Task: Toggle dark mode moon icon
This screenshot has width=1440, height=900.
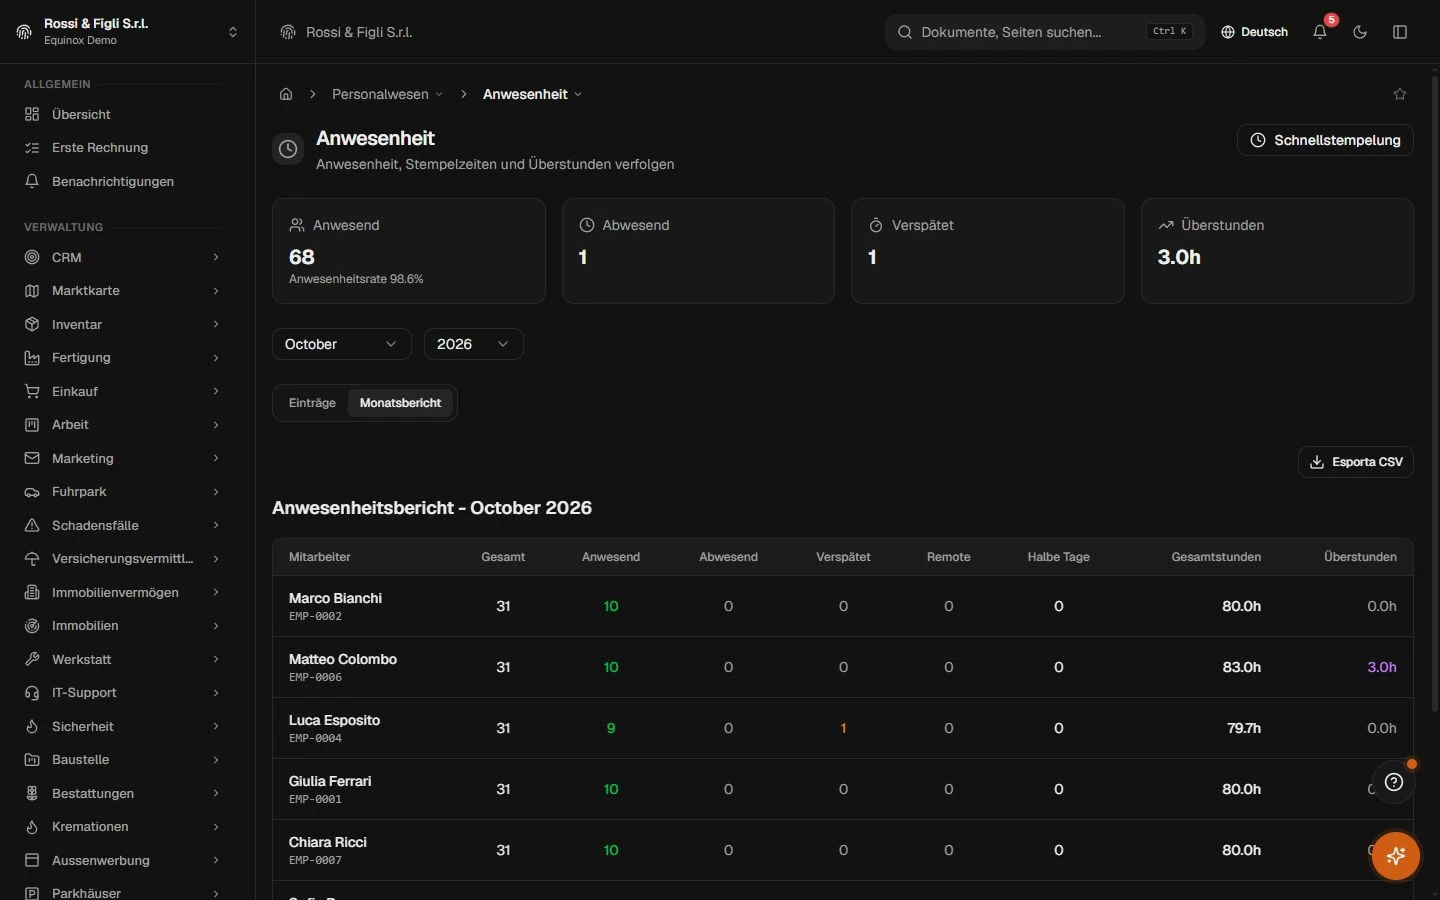Action: click(x=1360, y=32)
